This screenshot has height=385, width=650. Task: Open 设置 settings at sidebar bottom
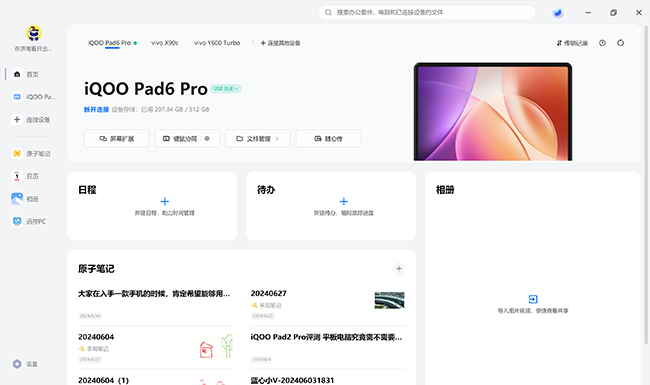[x=26, y=364]
